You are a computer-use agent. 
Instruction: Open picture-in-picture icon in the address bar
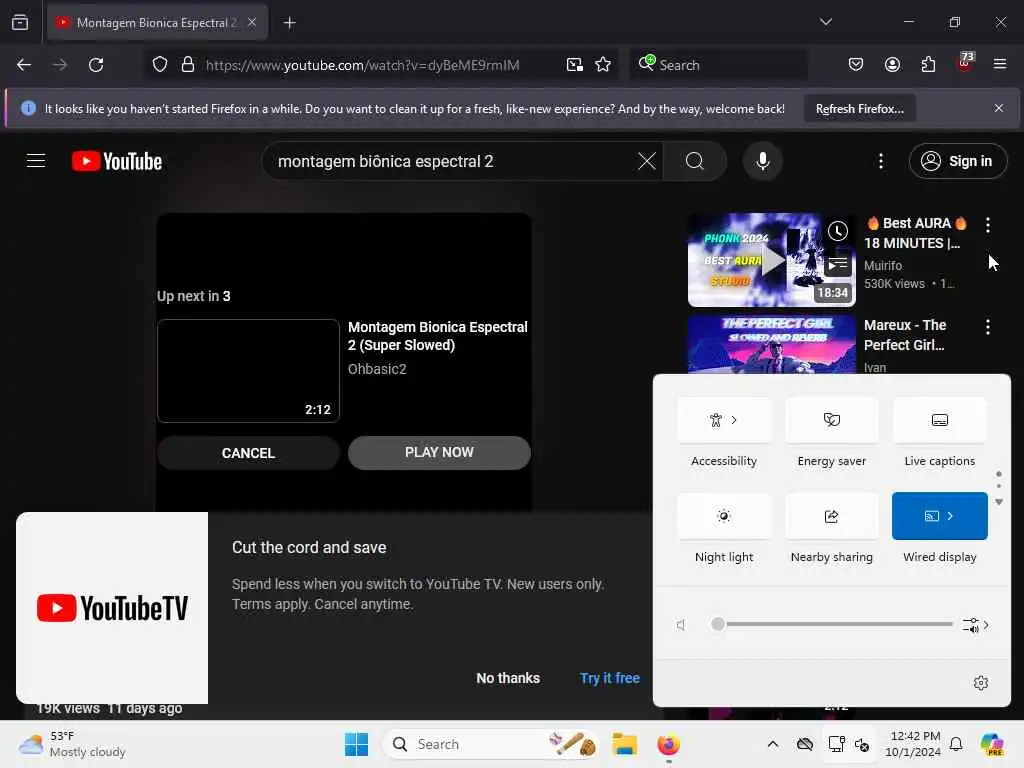pos(574,65)
